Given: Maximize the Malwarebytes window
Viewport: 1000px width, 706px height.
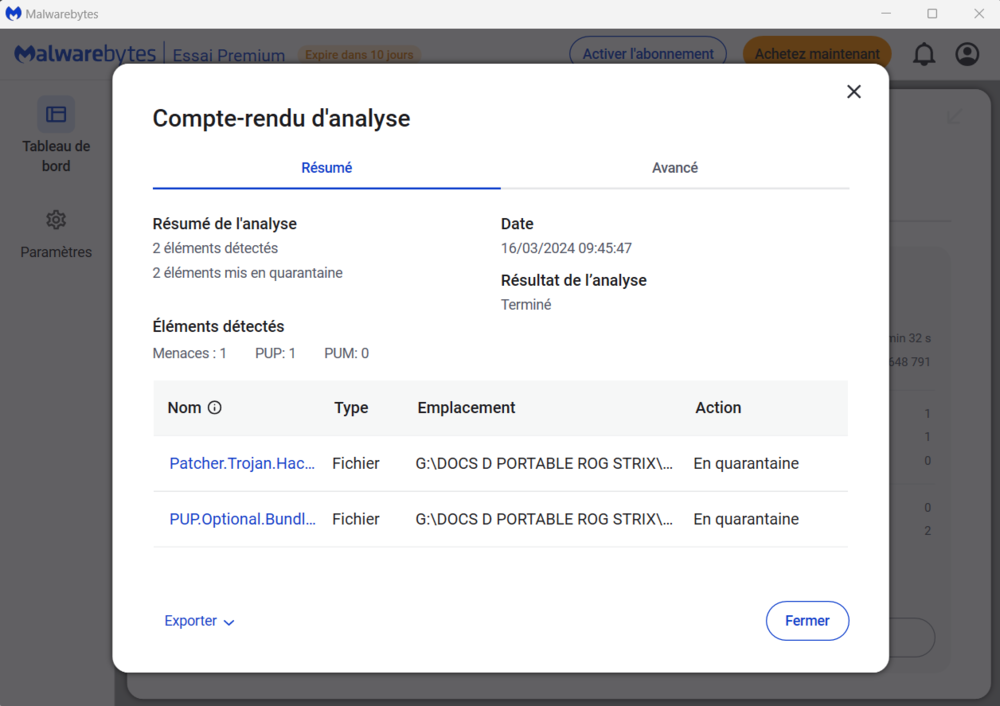Looking at the screenshot, I should (932, 14).
